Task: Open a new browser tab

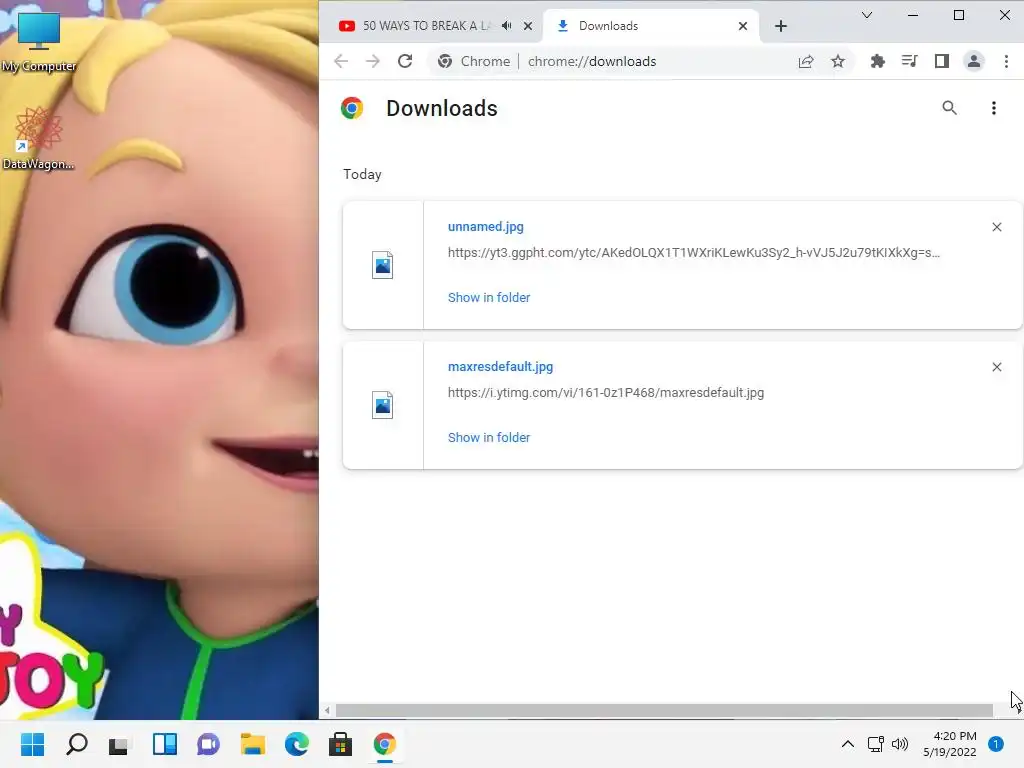Action: click(x=780, y=26)
